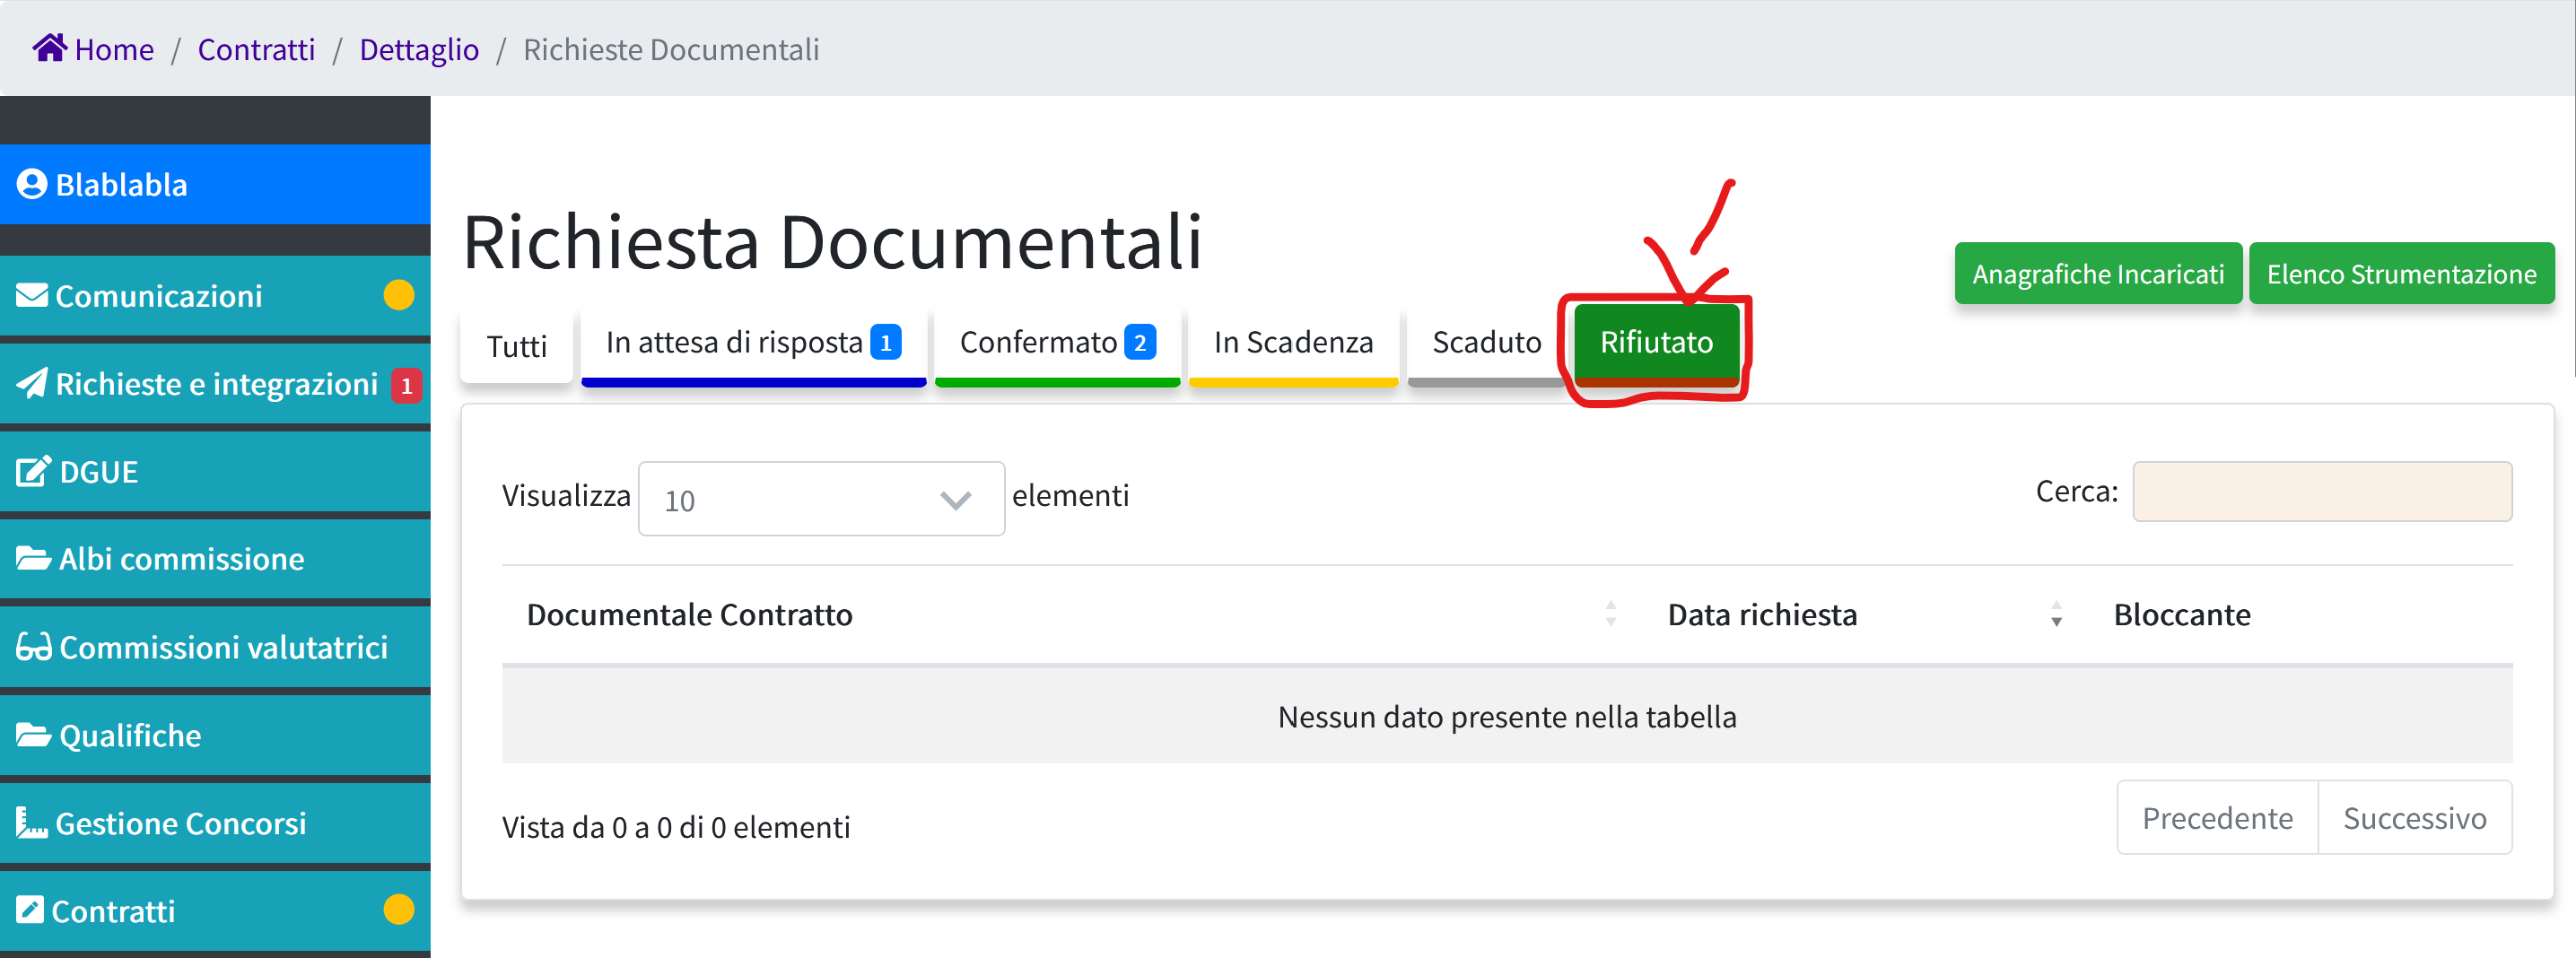
Task: Select the Confermato tab
Action: (1056, 343)
